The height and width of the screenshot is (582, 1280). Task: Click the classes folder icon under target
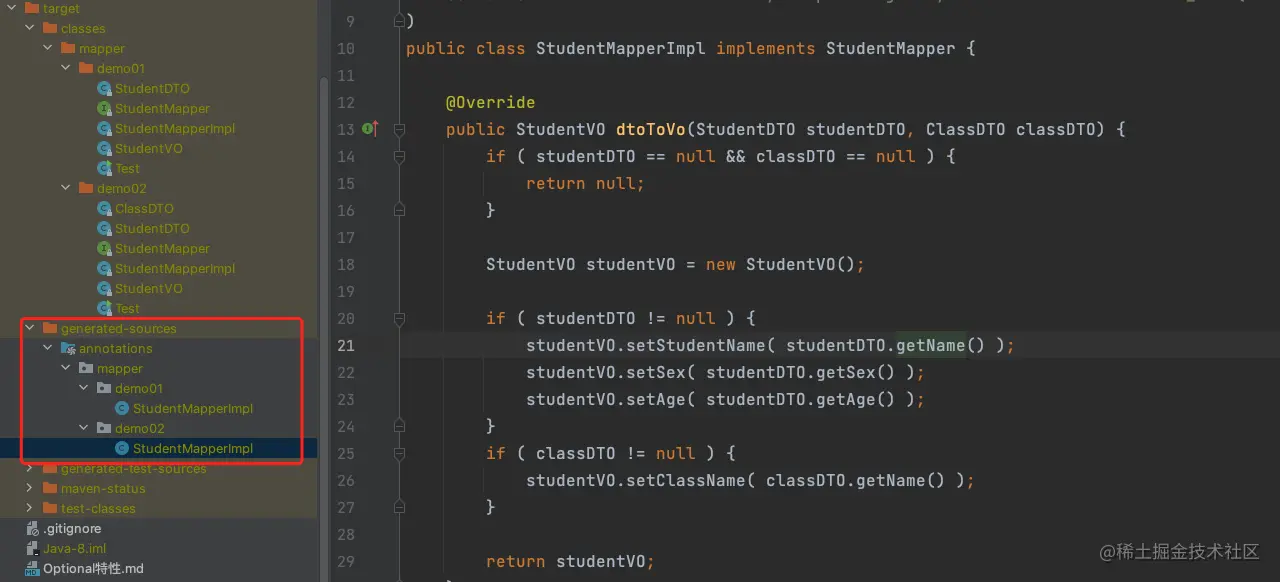(50, 28)
